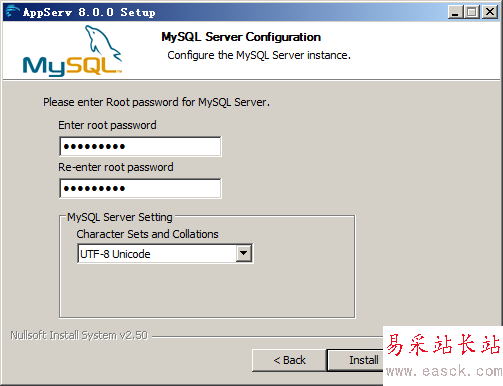Select the UTF-8 Unicode combo box text
503x386 pixels.
pyautogui.click(x=115, y=254)
